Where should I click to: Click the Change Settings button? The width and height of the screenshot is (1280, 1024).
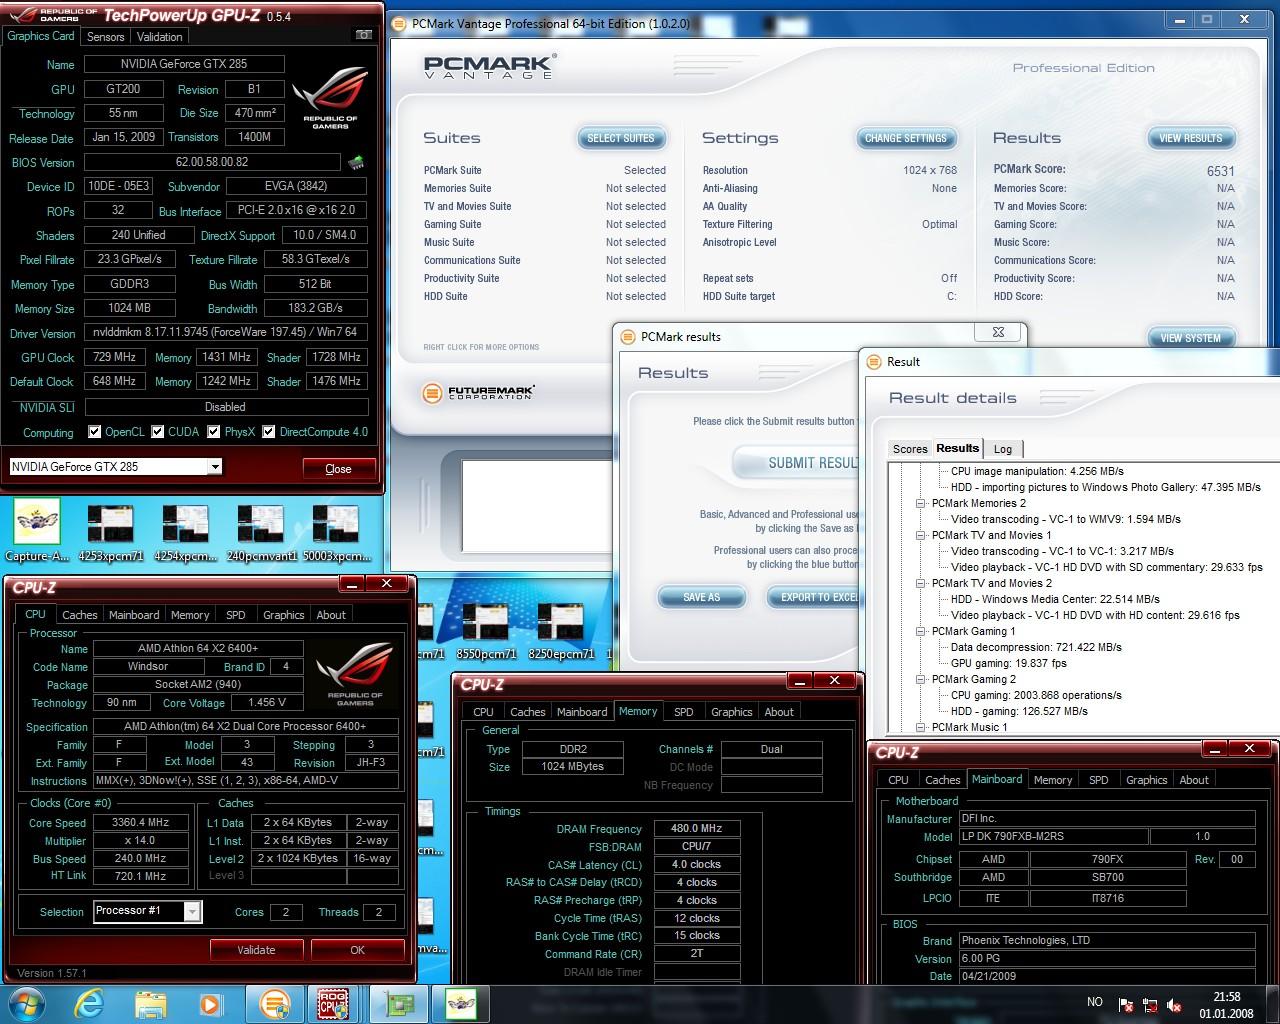click(x=906, y=138)
